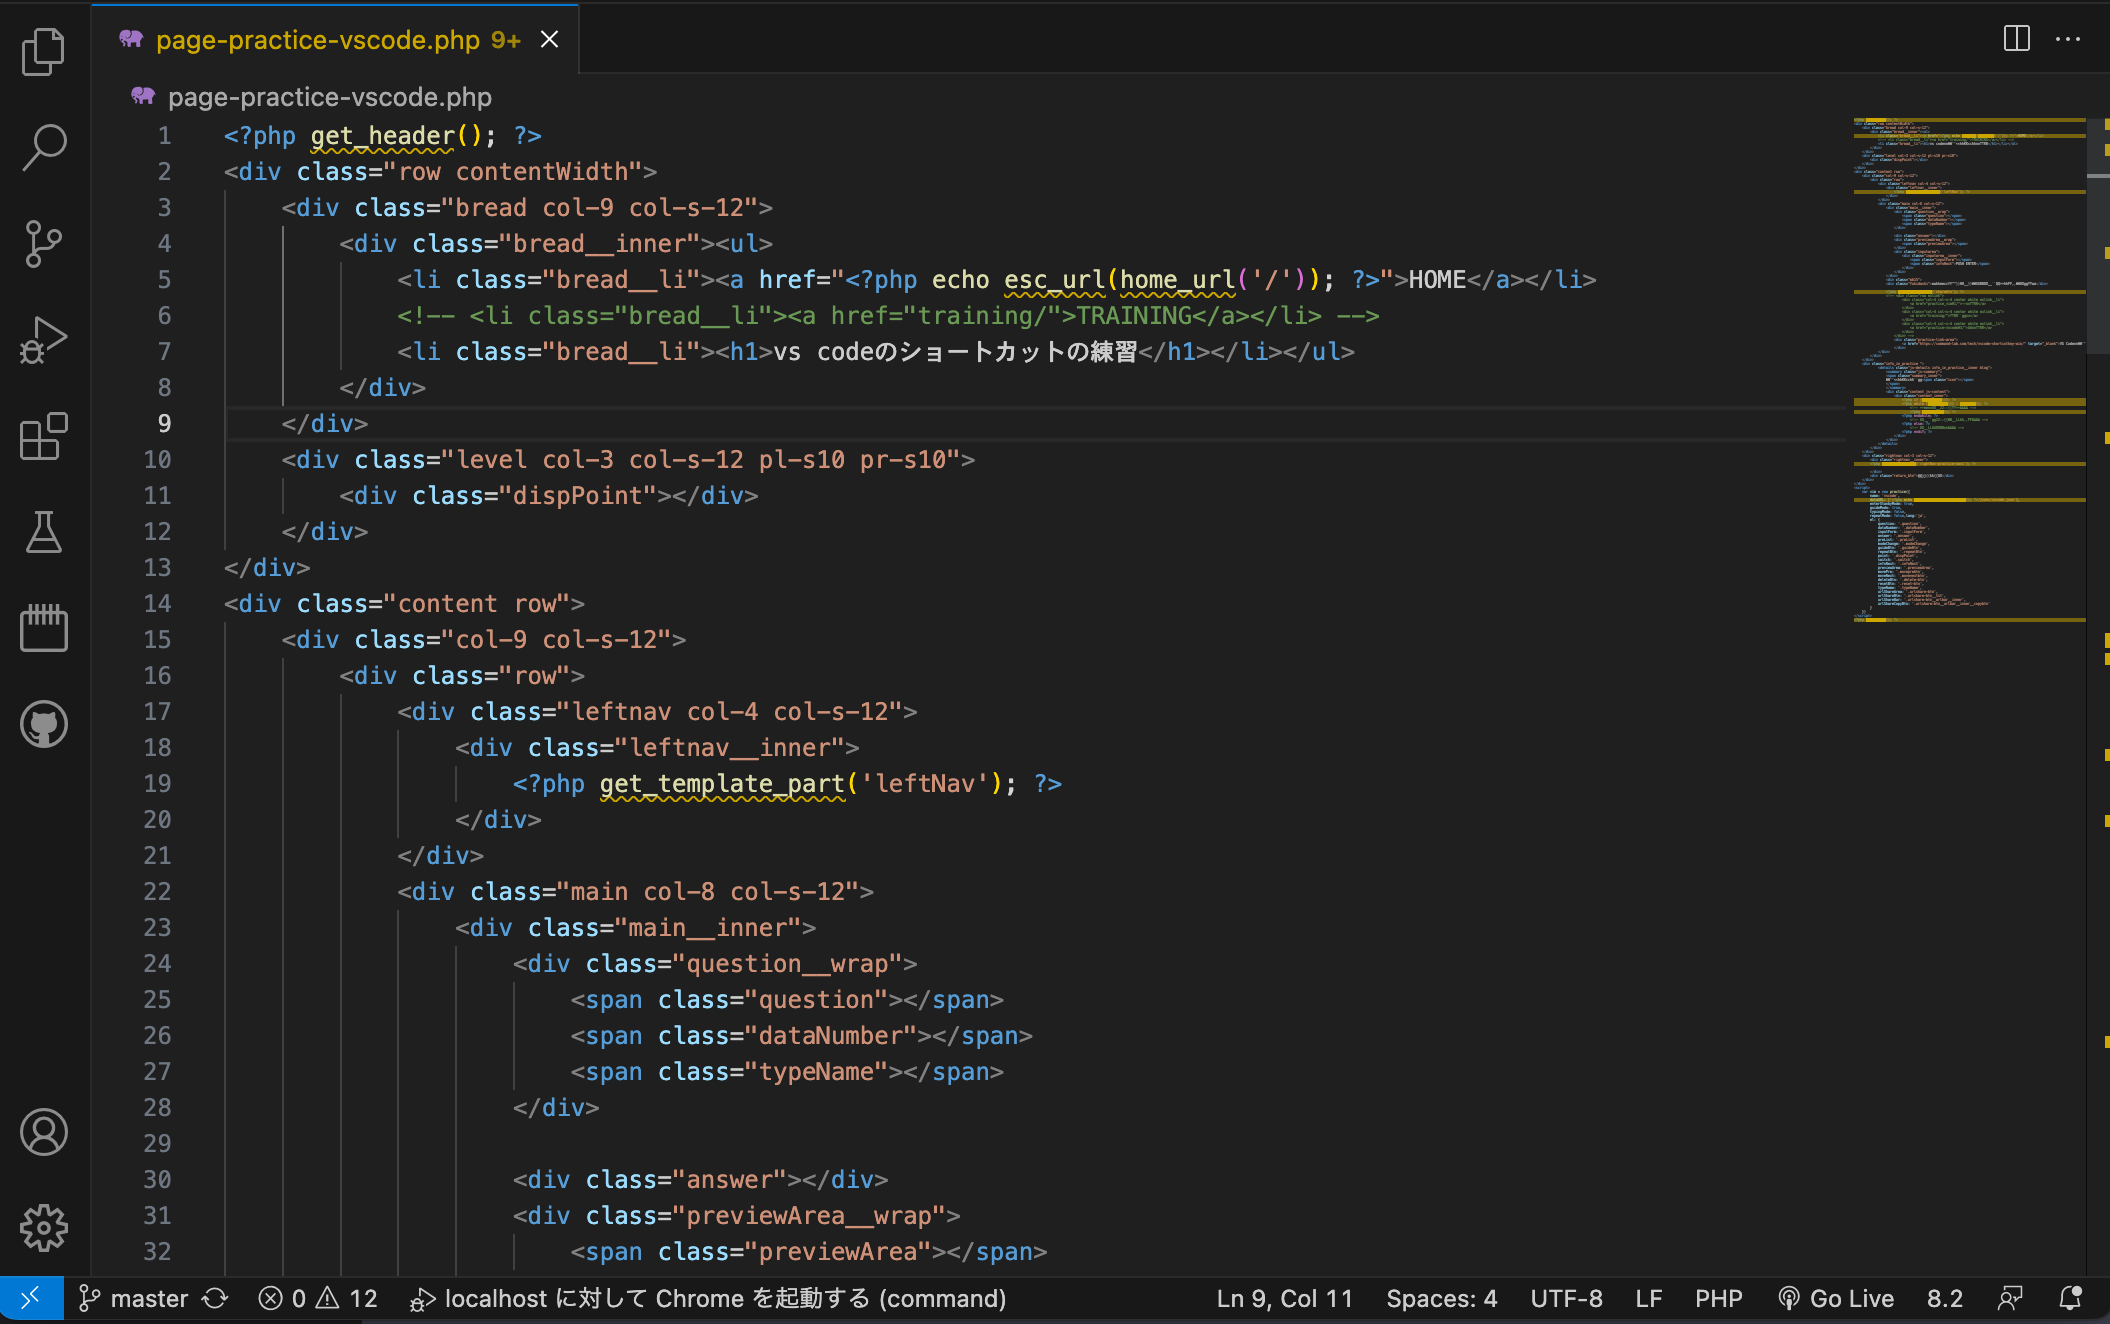Split the editor to the right

coord(2017,39)
